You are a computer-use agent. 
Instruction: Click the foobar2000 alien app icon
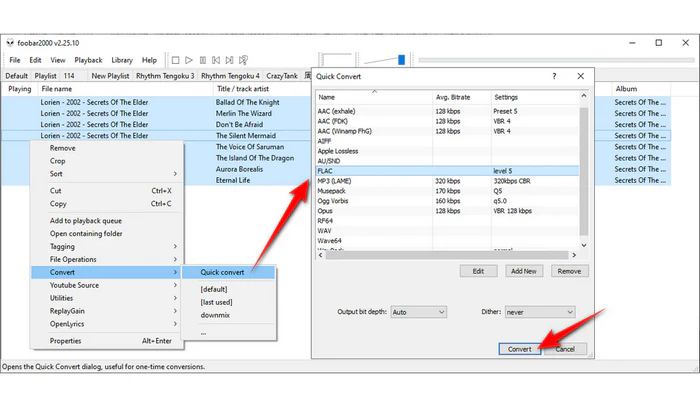pyautogui.click(x=10, y=43)
